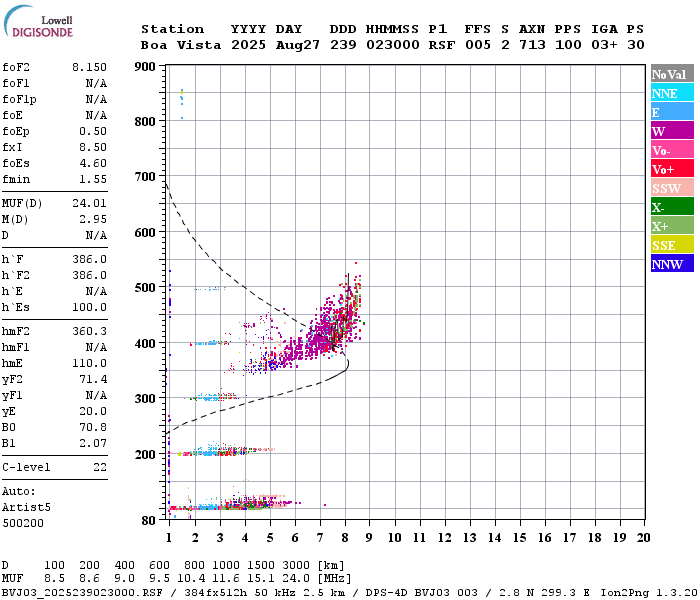This screenshot has width=700, height=600.
Task: Select the SSW salmon legend swatch
Action: pyautogui.click(x=672, y=188)
